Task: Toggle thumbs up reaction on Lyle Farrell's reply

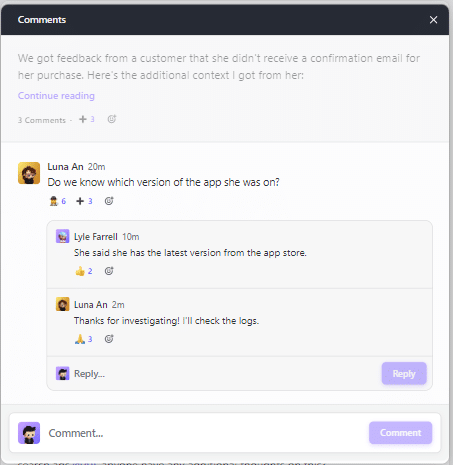Action: (84, 271)
